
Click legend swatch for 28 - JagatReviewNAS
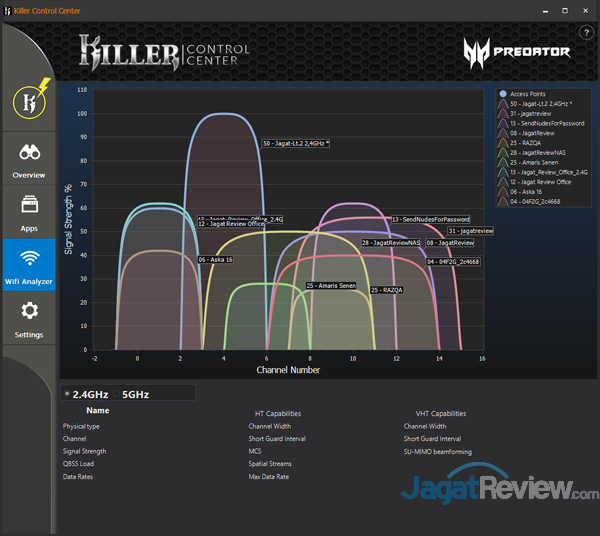(x=503, y=153)
